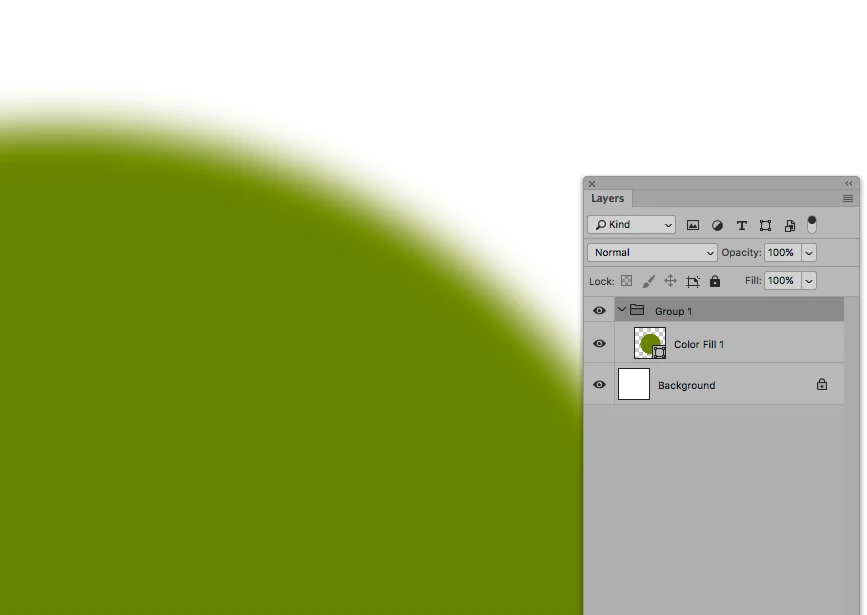Select the Background layer thumbnail
This screenshot has height=615, width=867.
coord(634,384)
